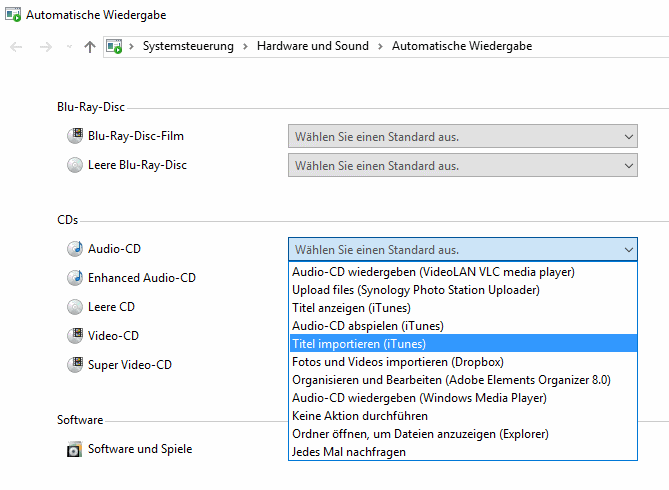Viewport: 669px width, 490px height.
Task: Click the Audio-CD music note icon
Action: pyautogui.click(x=75, y=248)
